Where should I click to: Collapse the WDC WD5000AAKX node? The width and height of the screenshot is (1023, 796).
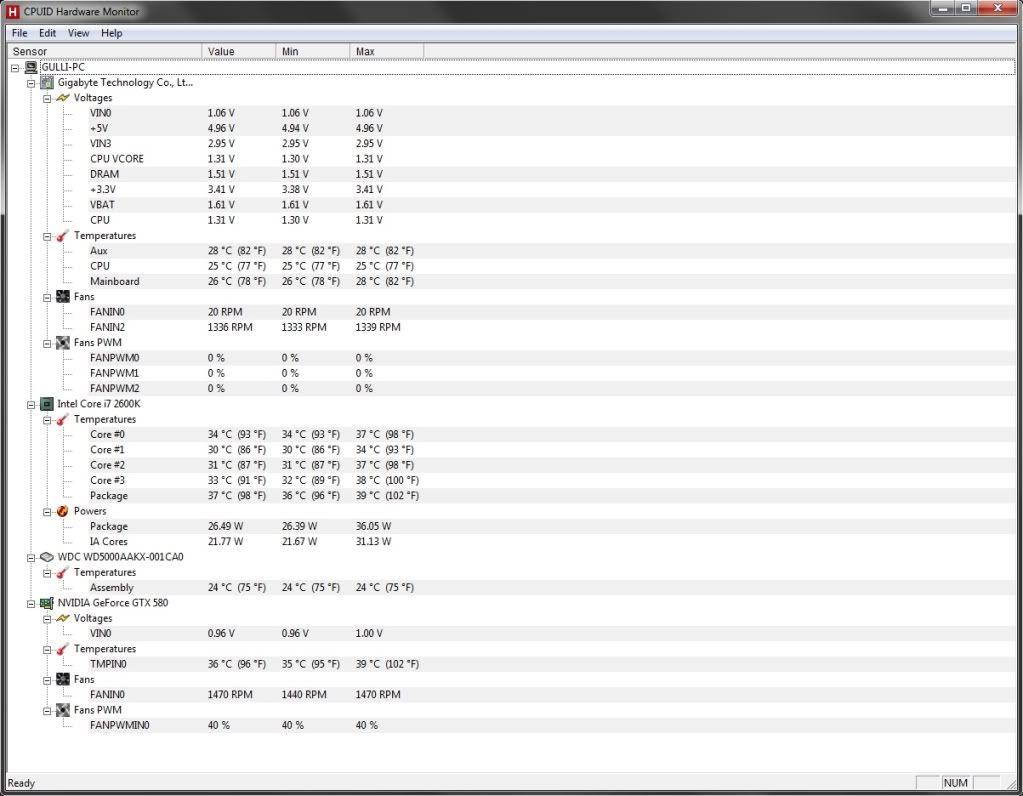click(31, 558)
